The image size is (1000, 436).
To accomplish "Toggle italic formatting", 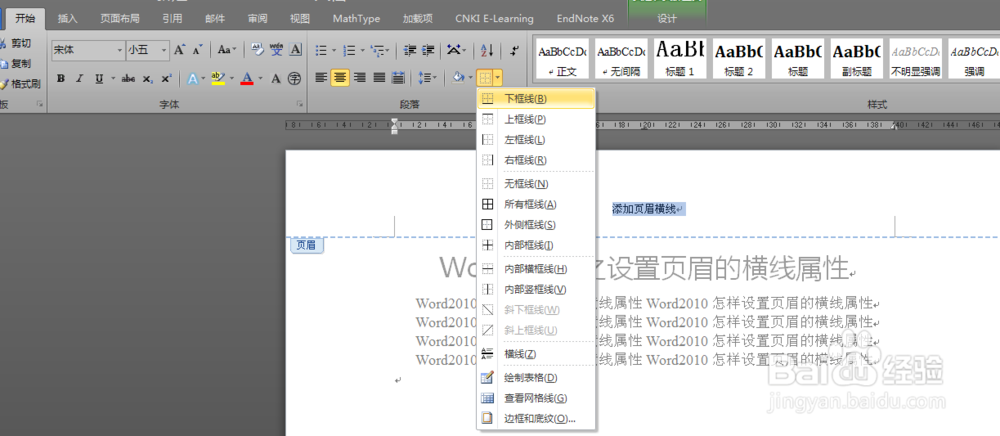I will (79, 79).
